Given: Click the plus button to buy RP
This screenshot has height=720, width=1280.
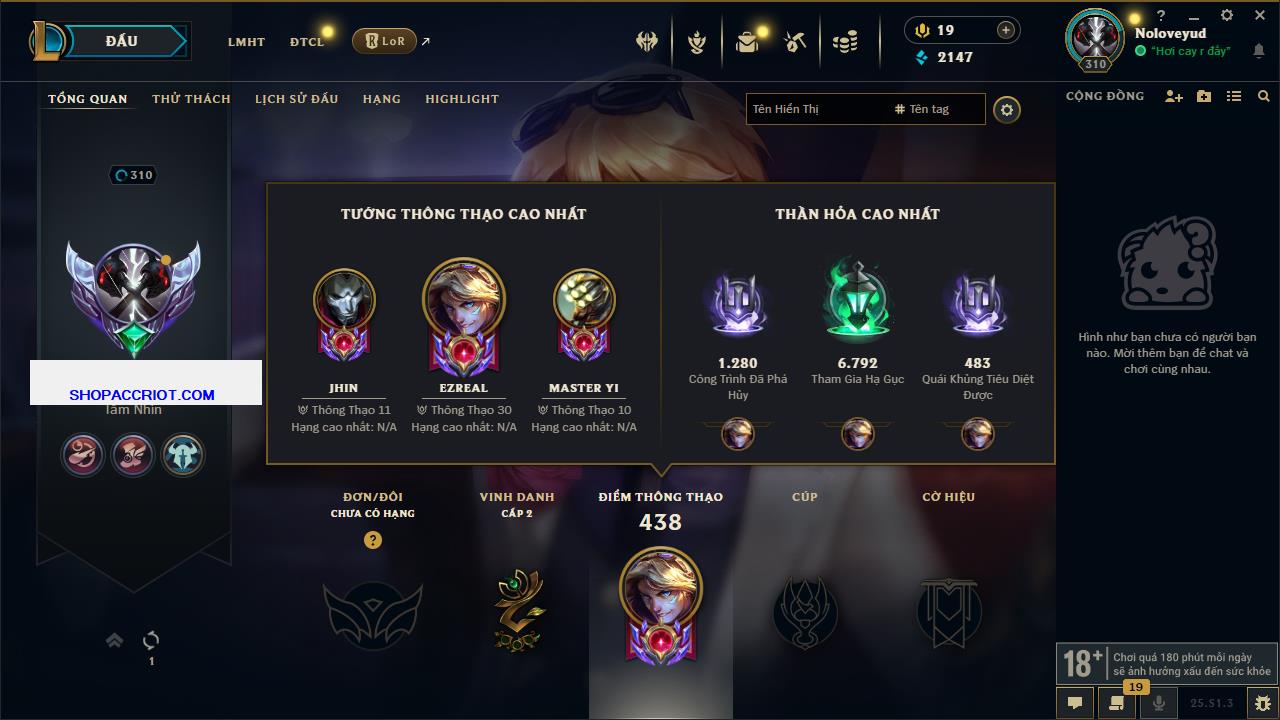Looking at the screenshot, I should click(1005, 30).
